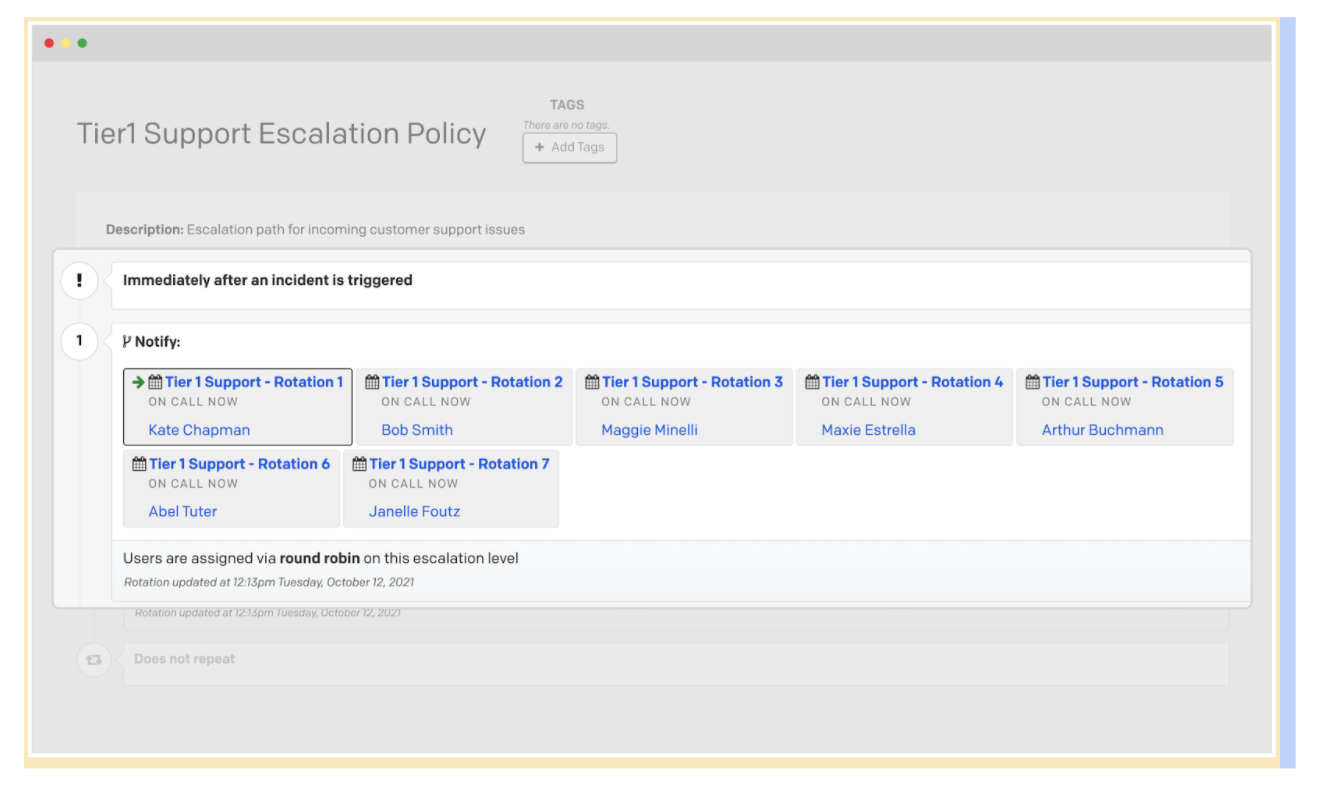Click the level 1 escalation step circle
This screenshot has width=1328, height=802.
coord(79,341)
